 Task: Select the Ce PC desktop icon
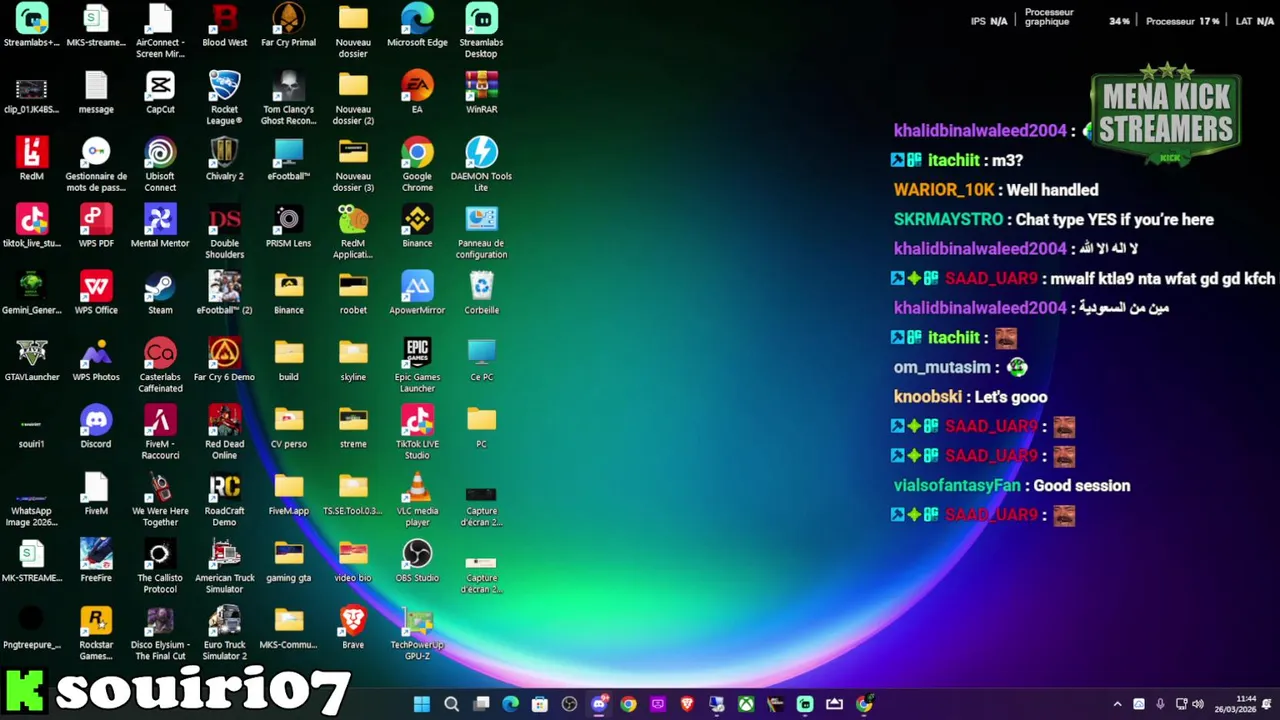tap(481, 360)
